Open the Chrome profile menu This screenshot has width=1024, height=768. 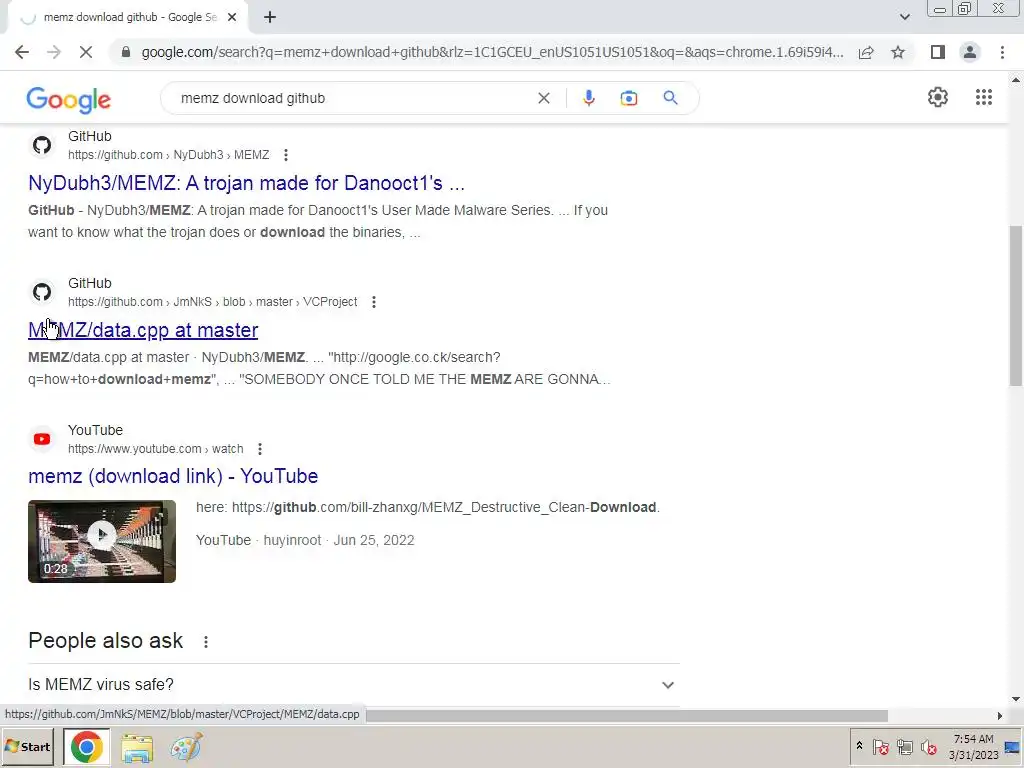[x=970, y=52]
